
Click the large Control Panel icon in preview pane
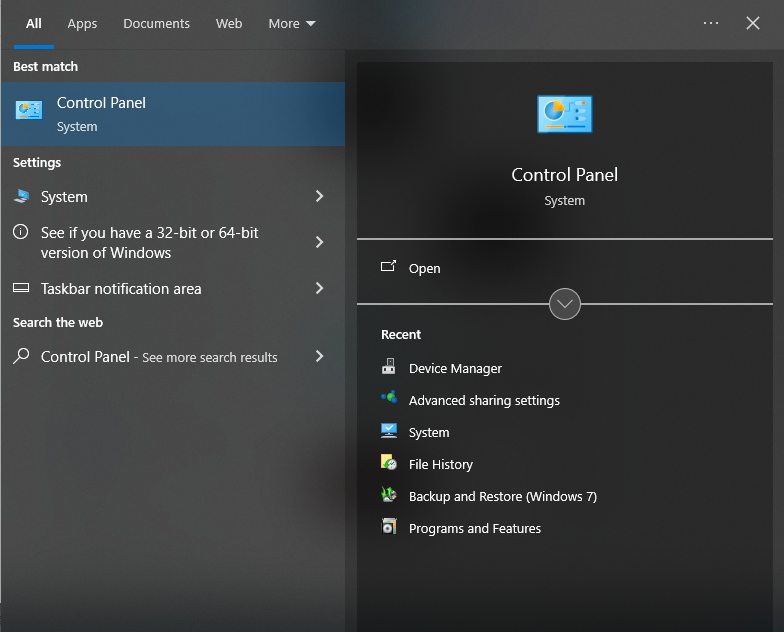[x=564, y=114]
